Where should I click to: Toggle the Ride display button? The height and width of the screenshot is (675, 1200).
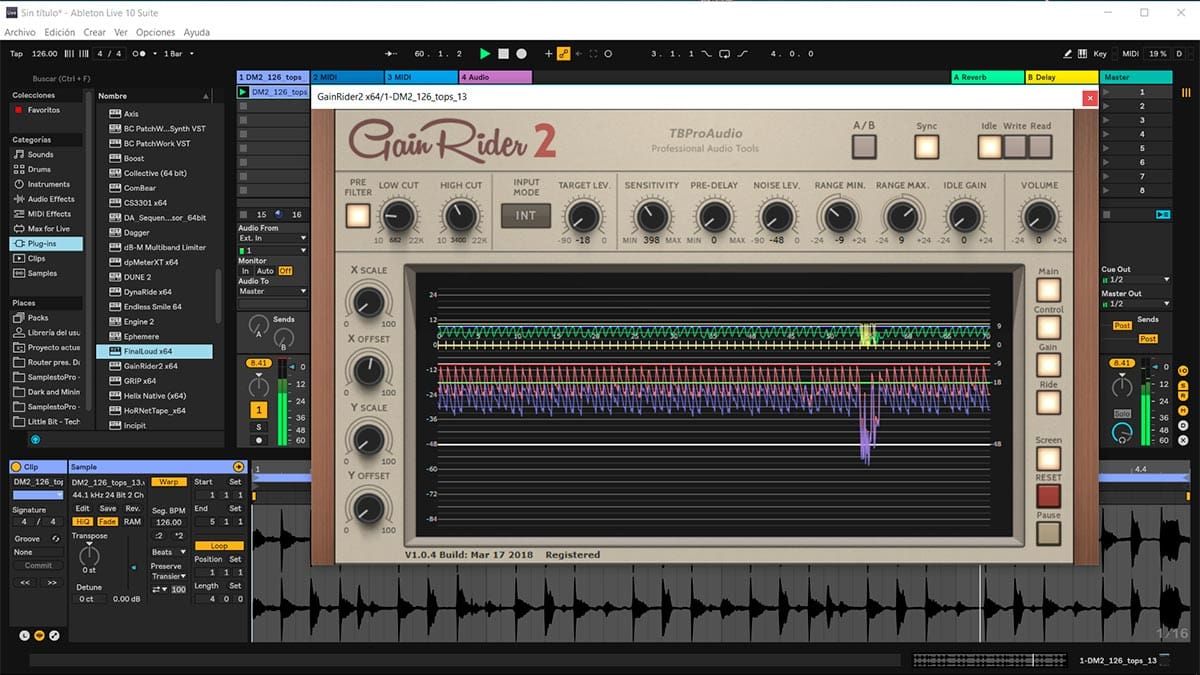click(1048, 403)
